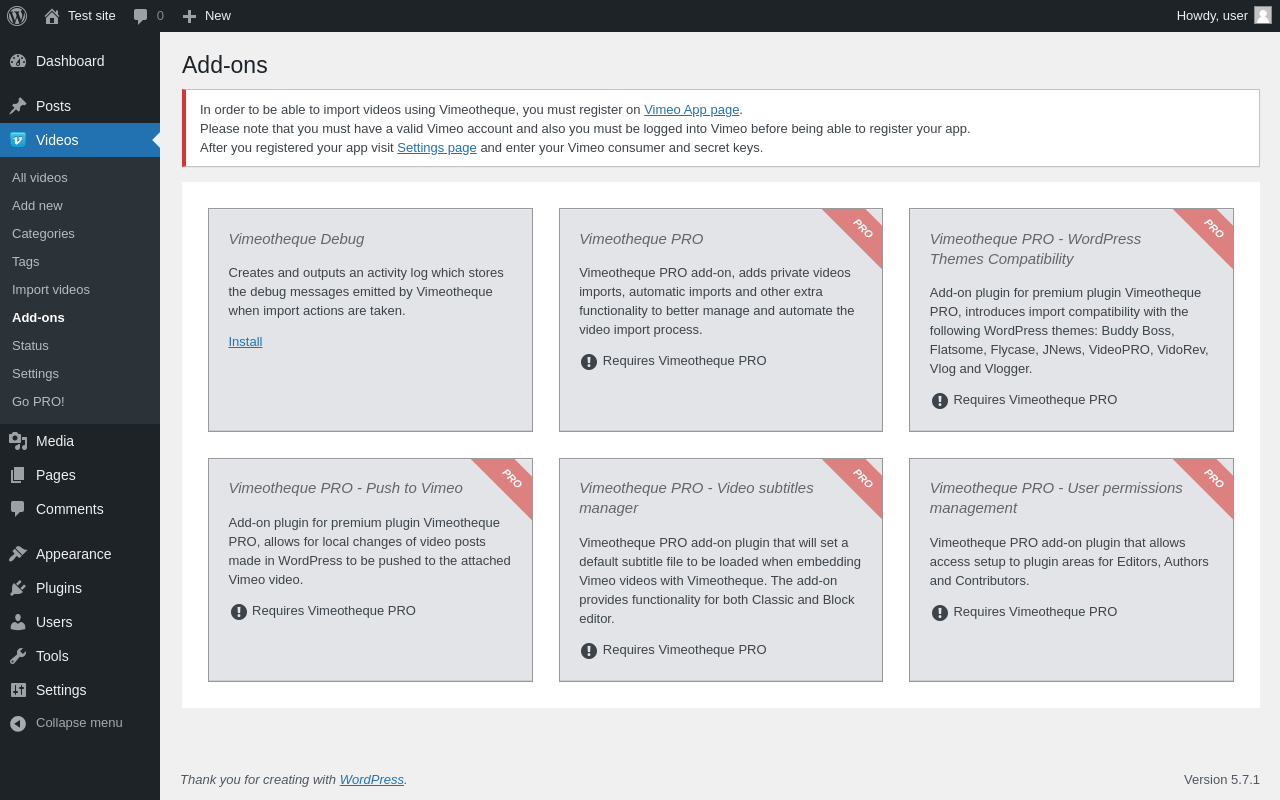Follow the Settings page link in the notice

[436, 148]
